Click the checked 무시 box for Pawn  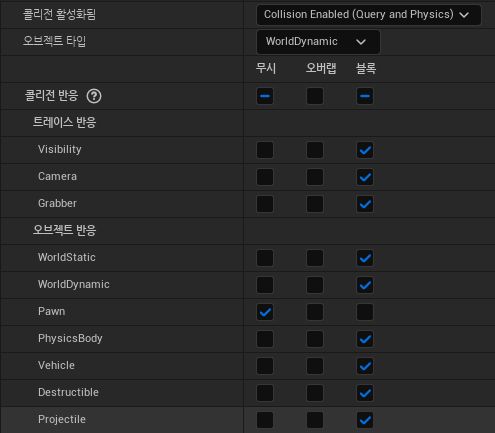pyautogui.click(x=265, y=312)
